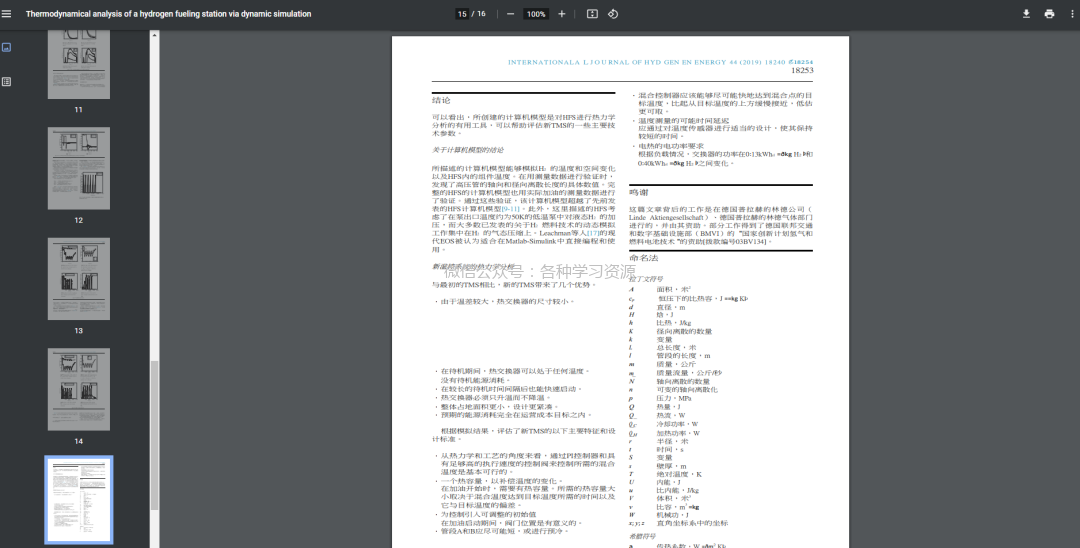
Task: Select the highlighted page 15 thumbnail
Action: pos(79,500)
